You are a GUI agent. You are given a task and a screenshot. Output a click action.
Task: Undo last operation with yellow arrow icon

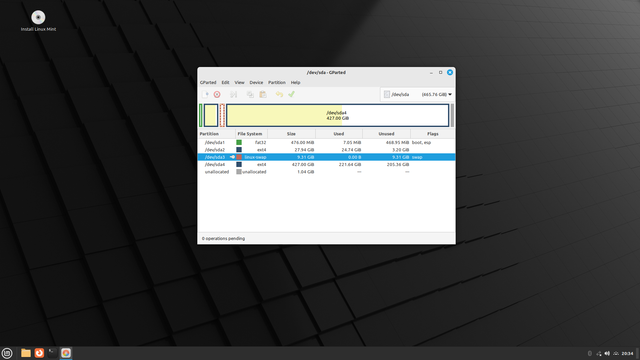(279, 94)
